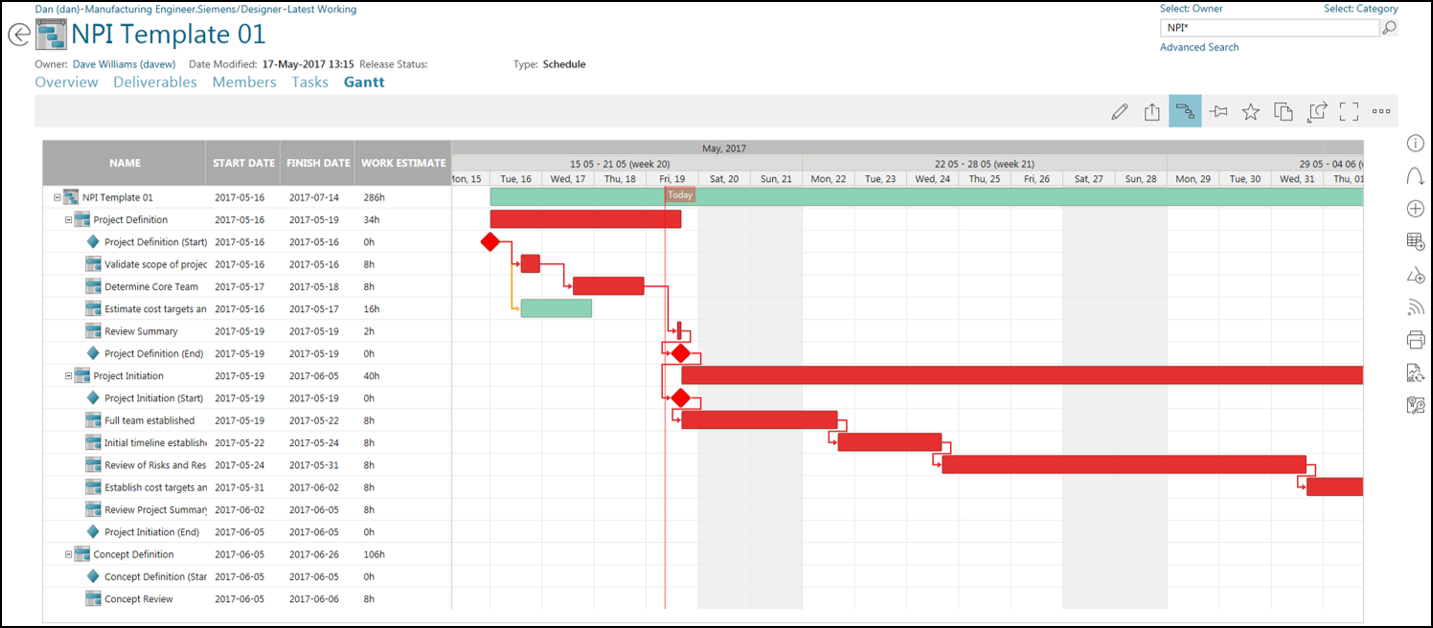Open the Members tab
Image resolution: width=1433 pixels, height=628 pixels.
coord(244,82)
